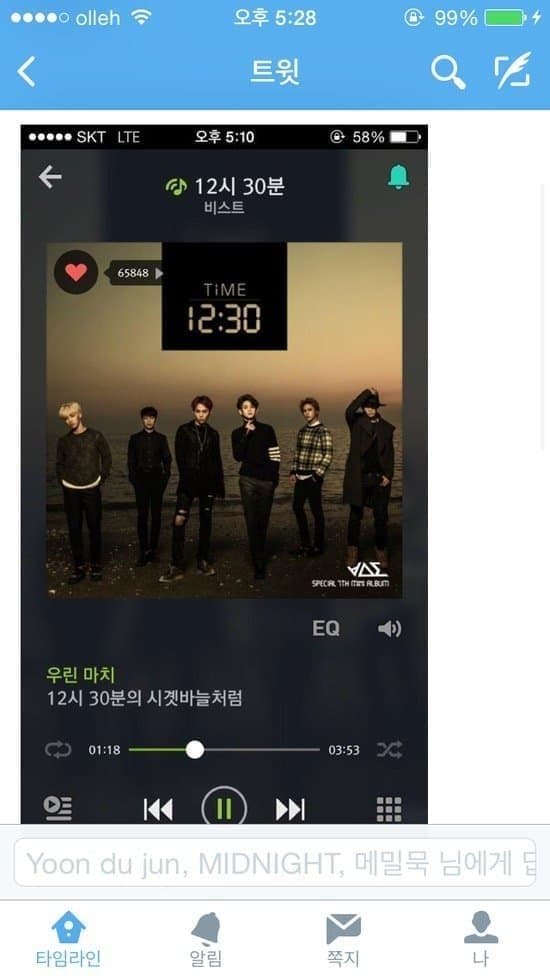Toggle the shuffle playback mode

coord(389,750)
